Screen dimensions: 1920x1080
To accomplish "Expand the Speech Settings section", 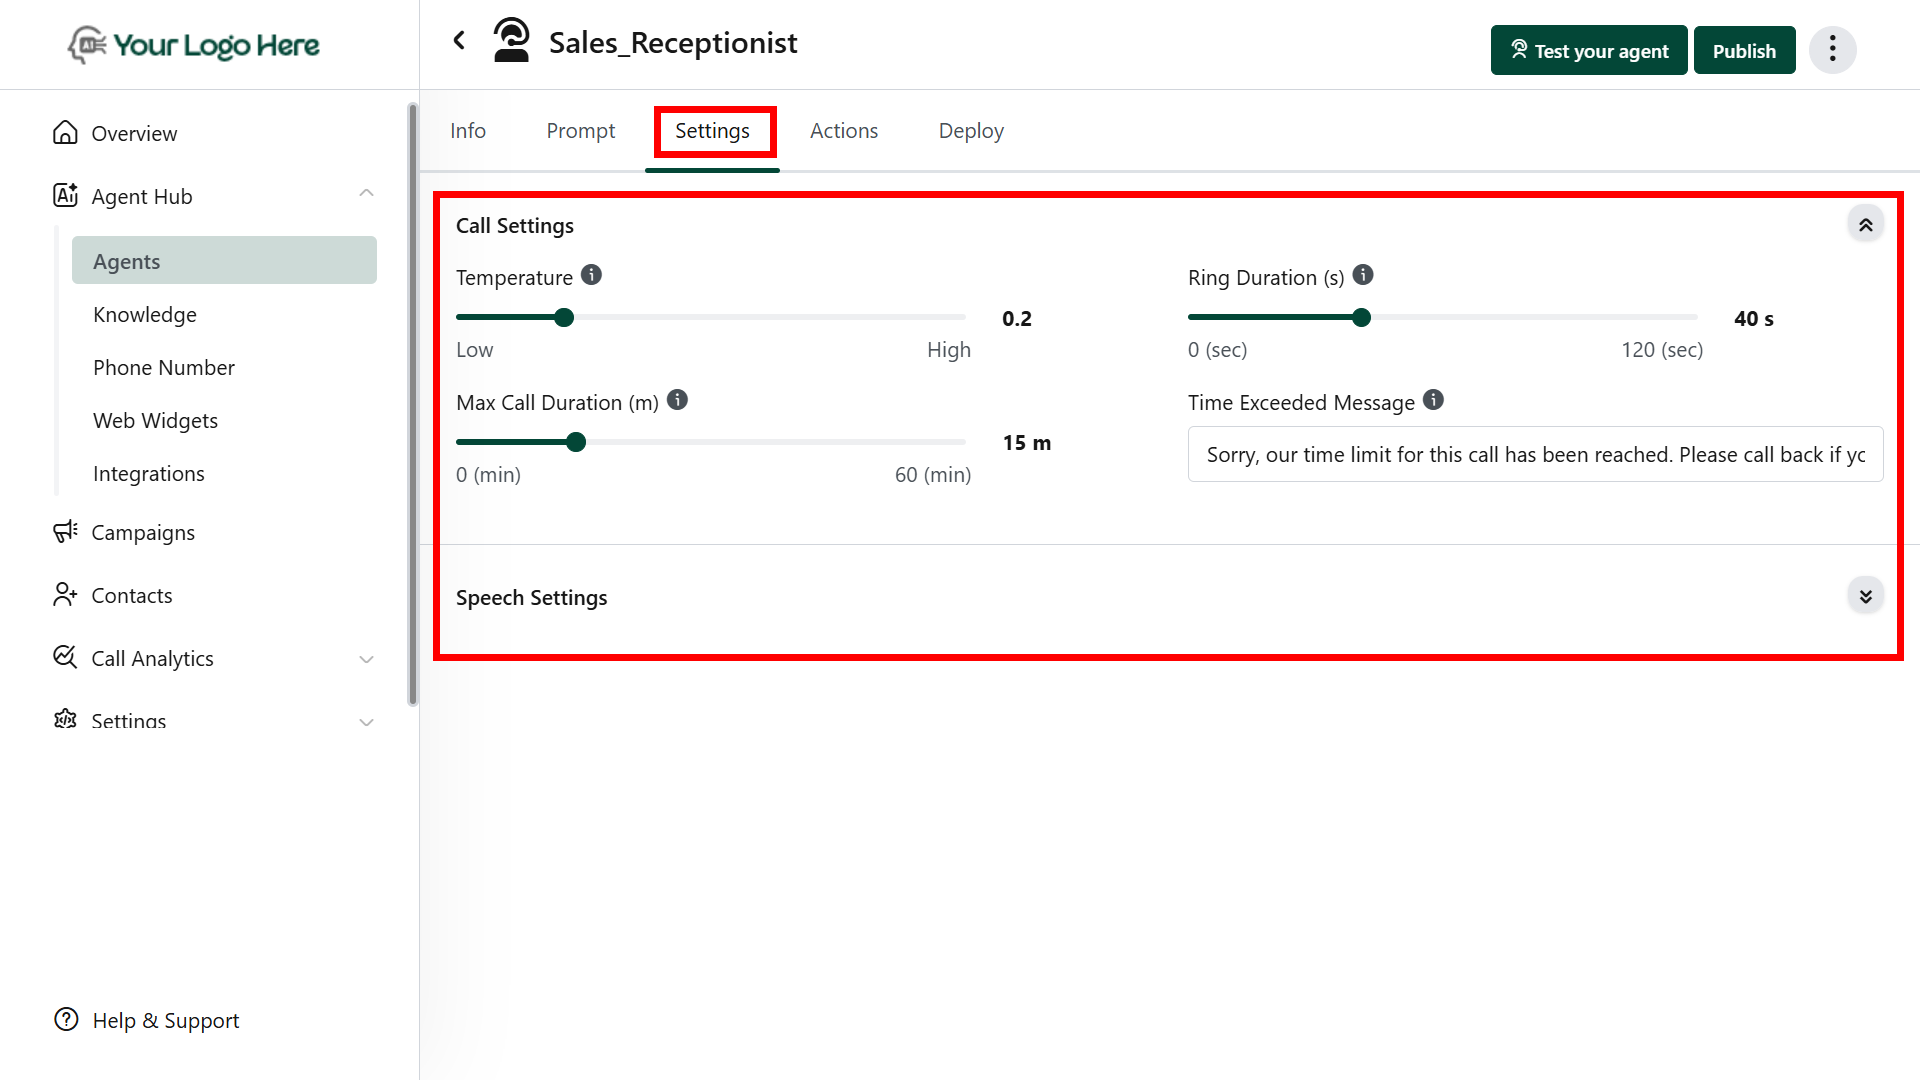I will (1865, 597).
